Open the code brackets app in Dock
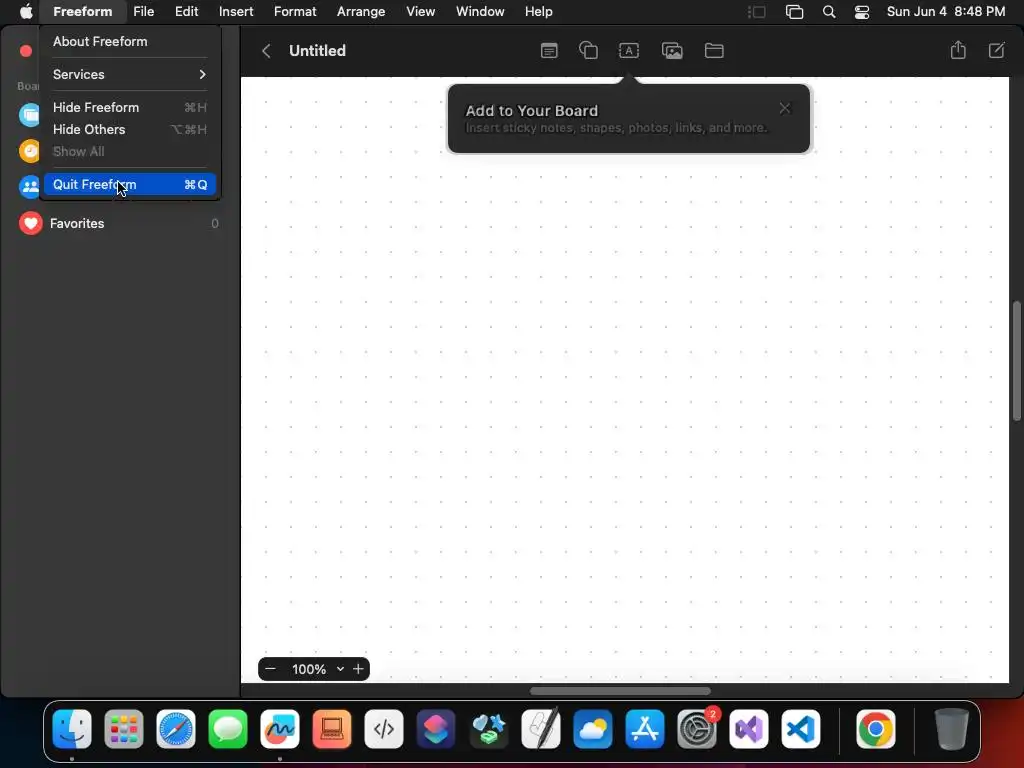 383,729
